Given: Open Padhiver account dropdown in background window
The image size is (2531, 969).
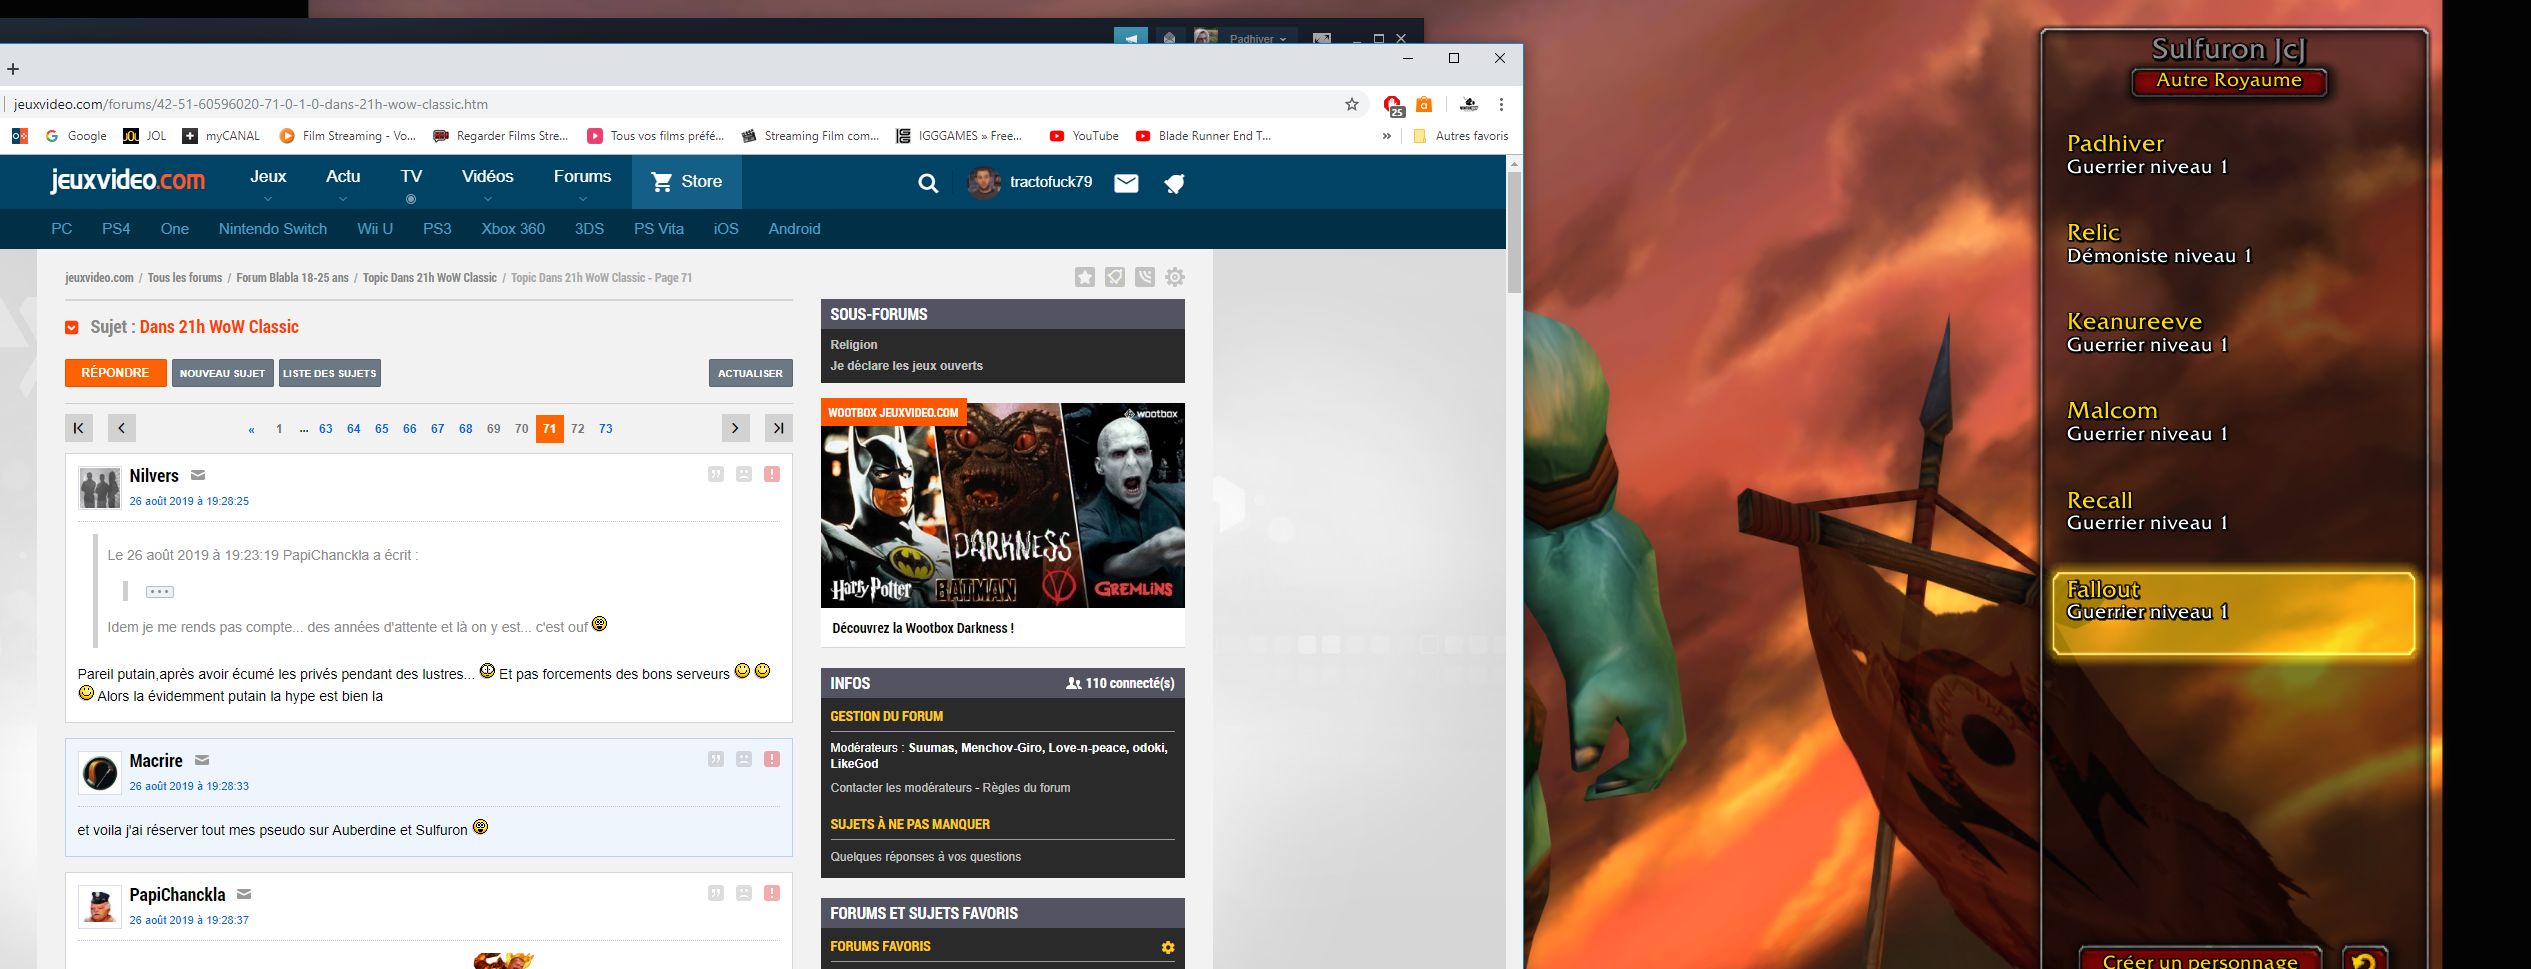Looking at the screenshot, I should coord(1258,39).
